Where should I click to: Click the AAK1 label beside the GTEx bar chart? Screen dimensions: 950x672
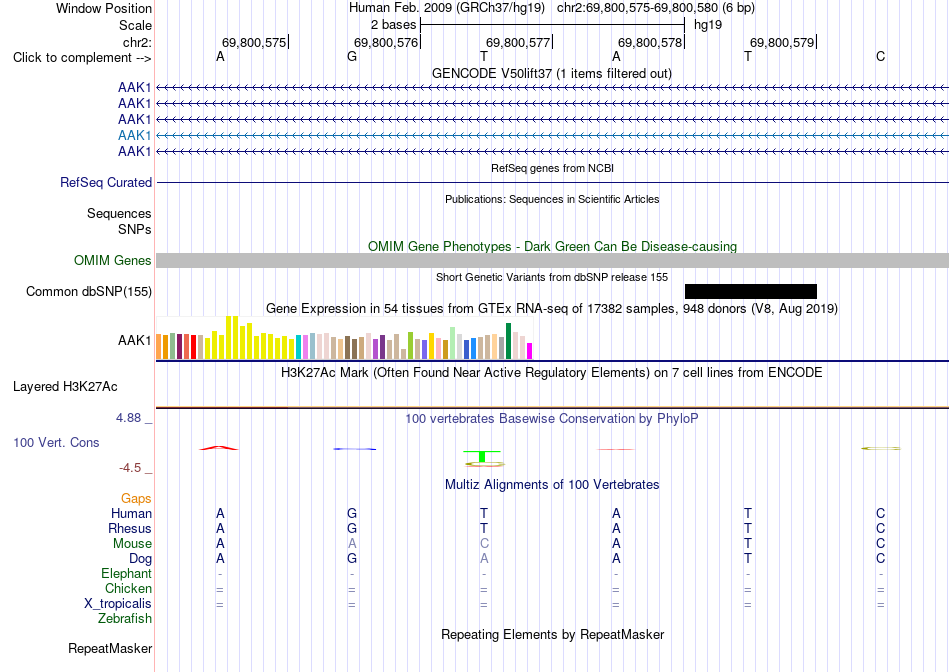coord(135,341)
